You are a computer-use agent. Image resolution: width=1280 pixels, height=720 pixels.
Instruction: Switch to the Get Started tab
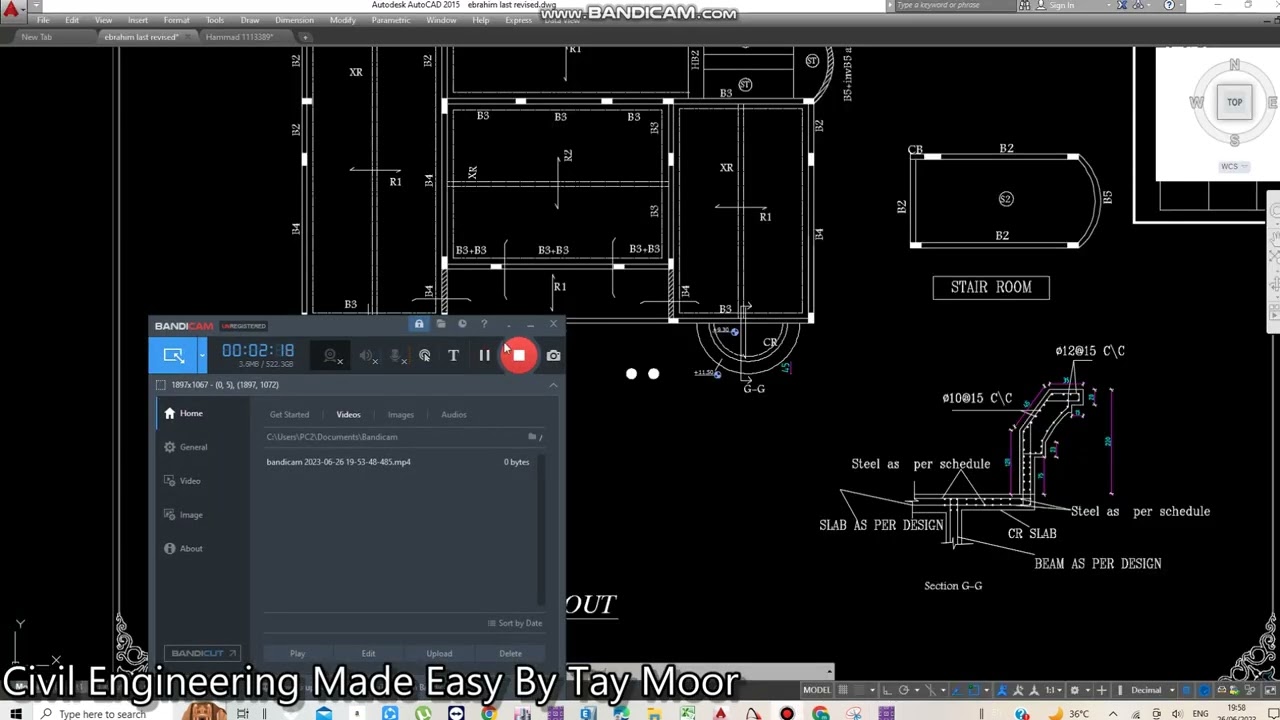(x=289, y=414)
